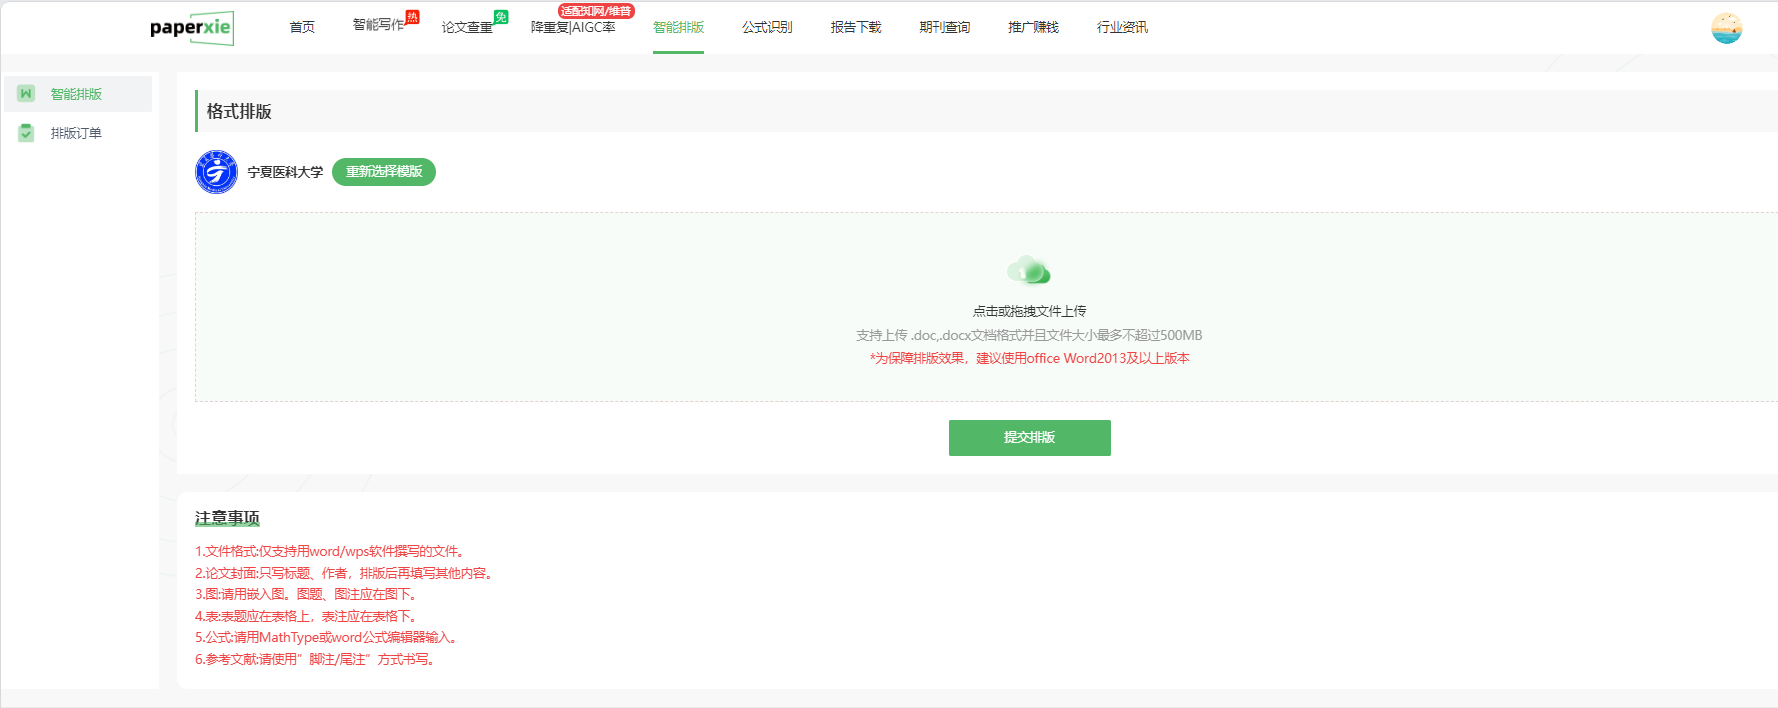Switch to the 公式识别 tab
The height and width of the screenshot is (708, 1778).
click(767, 28)
